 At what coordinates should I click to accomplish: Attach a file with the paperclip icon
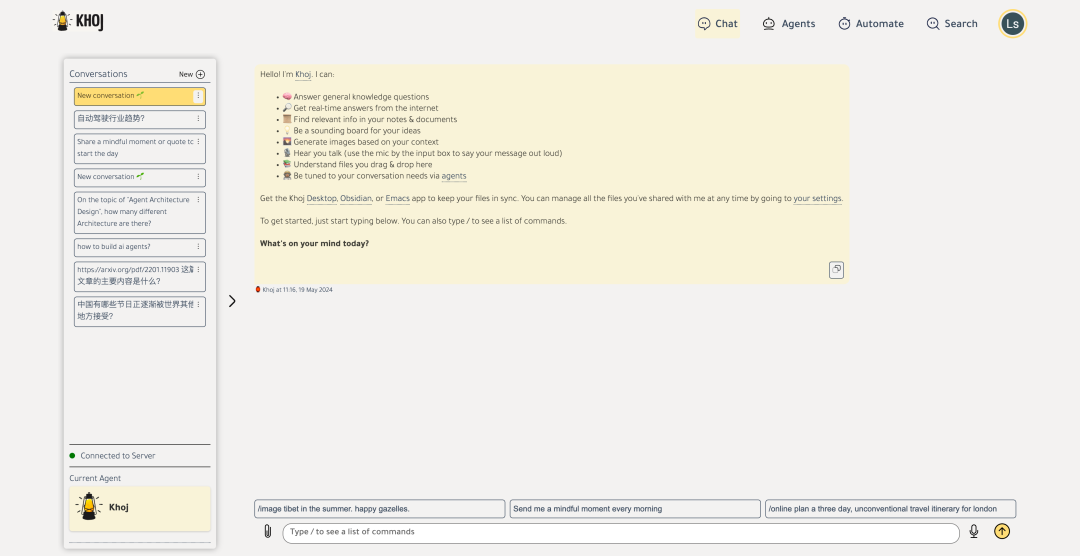(268, 532)
